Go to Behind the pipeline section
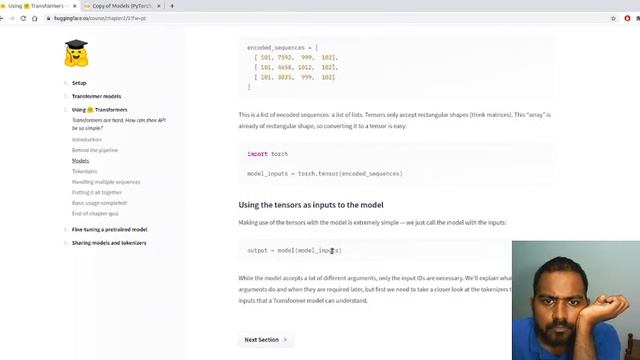The height and width of the screenshot is (360, 640). (x=95, y=150)
